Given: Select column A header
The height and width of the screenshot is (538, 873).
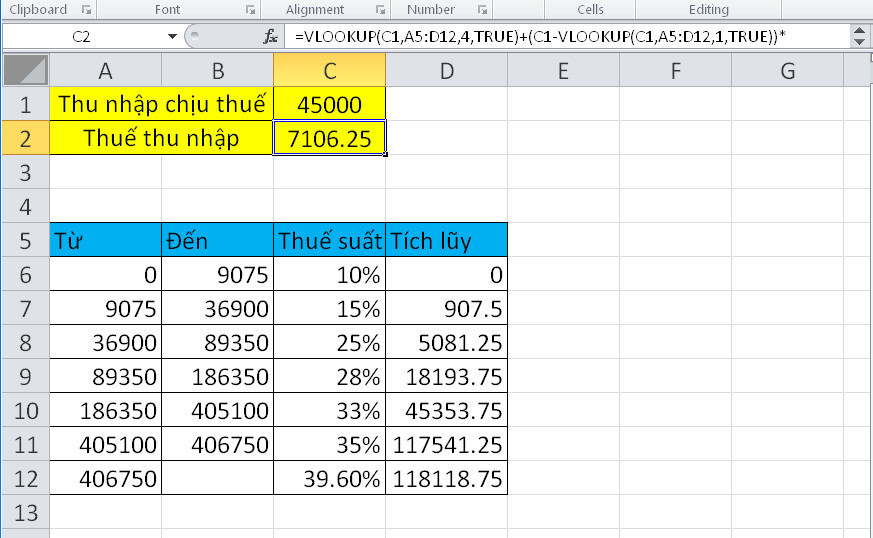Looking at the screenshot, I should point(105,71).
